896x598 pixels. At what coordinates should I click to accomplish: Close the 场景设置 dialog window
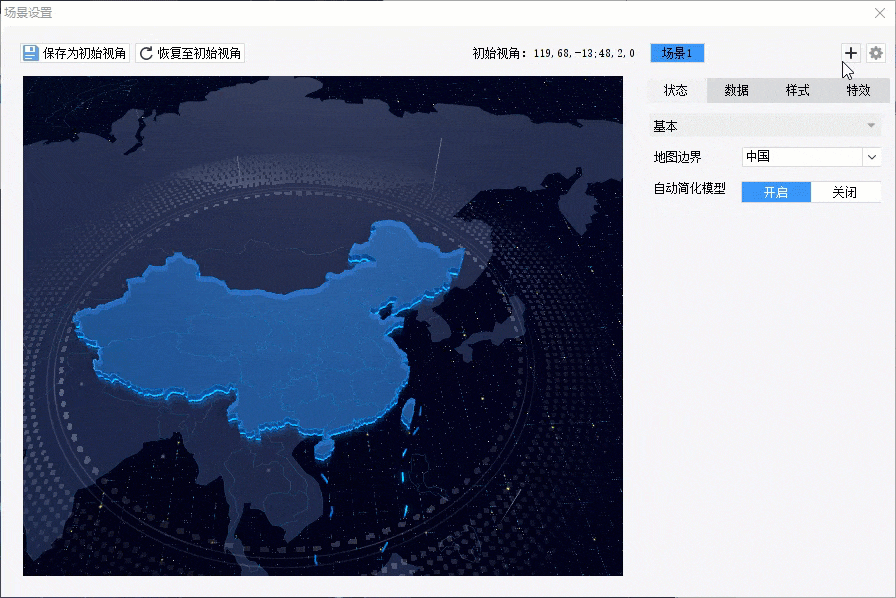pos(880,13)
